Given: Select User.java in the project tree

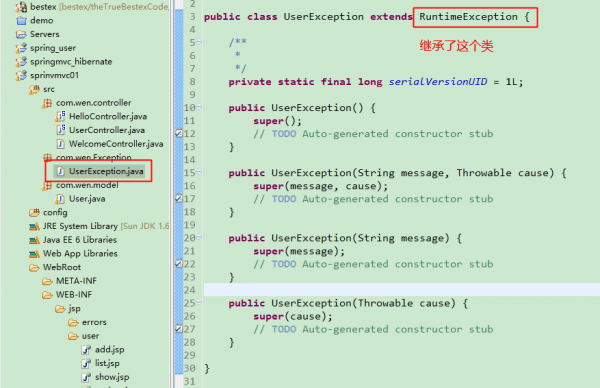Looking at the screenshot, I should 87,199.
